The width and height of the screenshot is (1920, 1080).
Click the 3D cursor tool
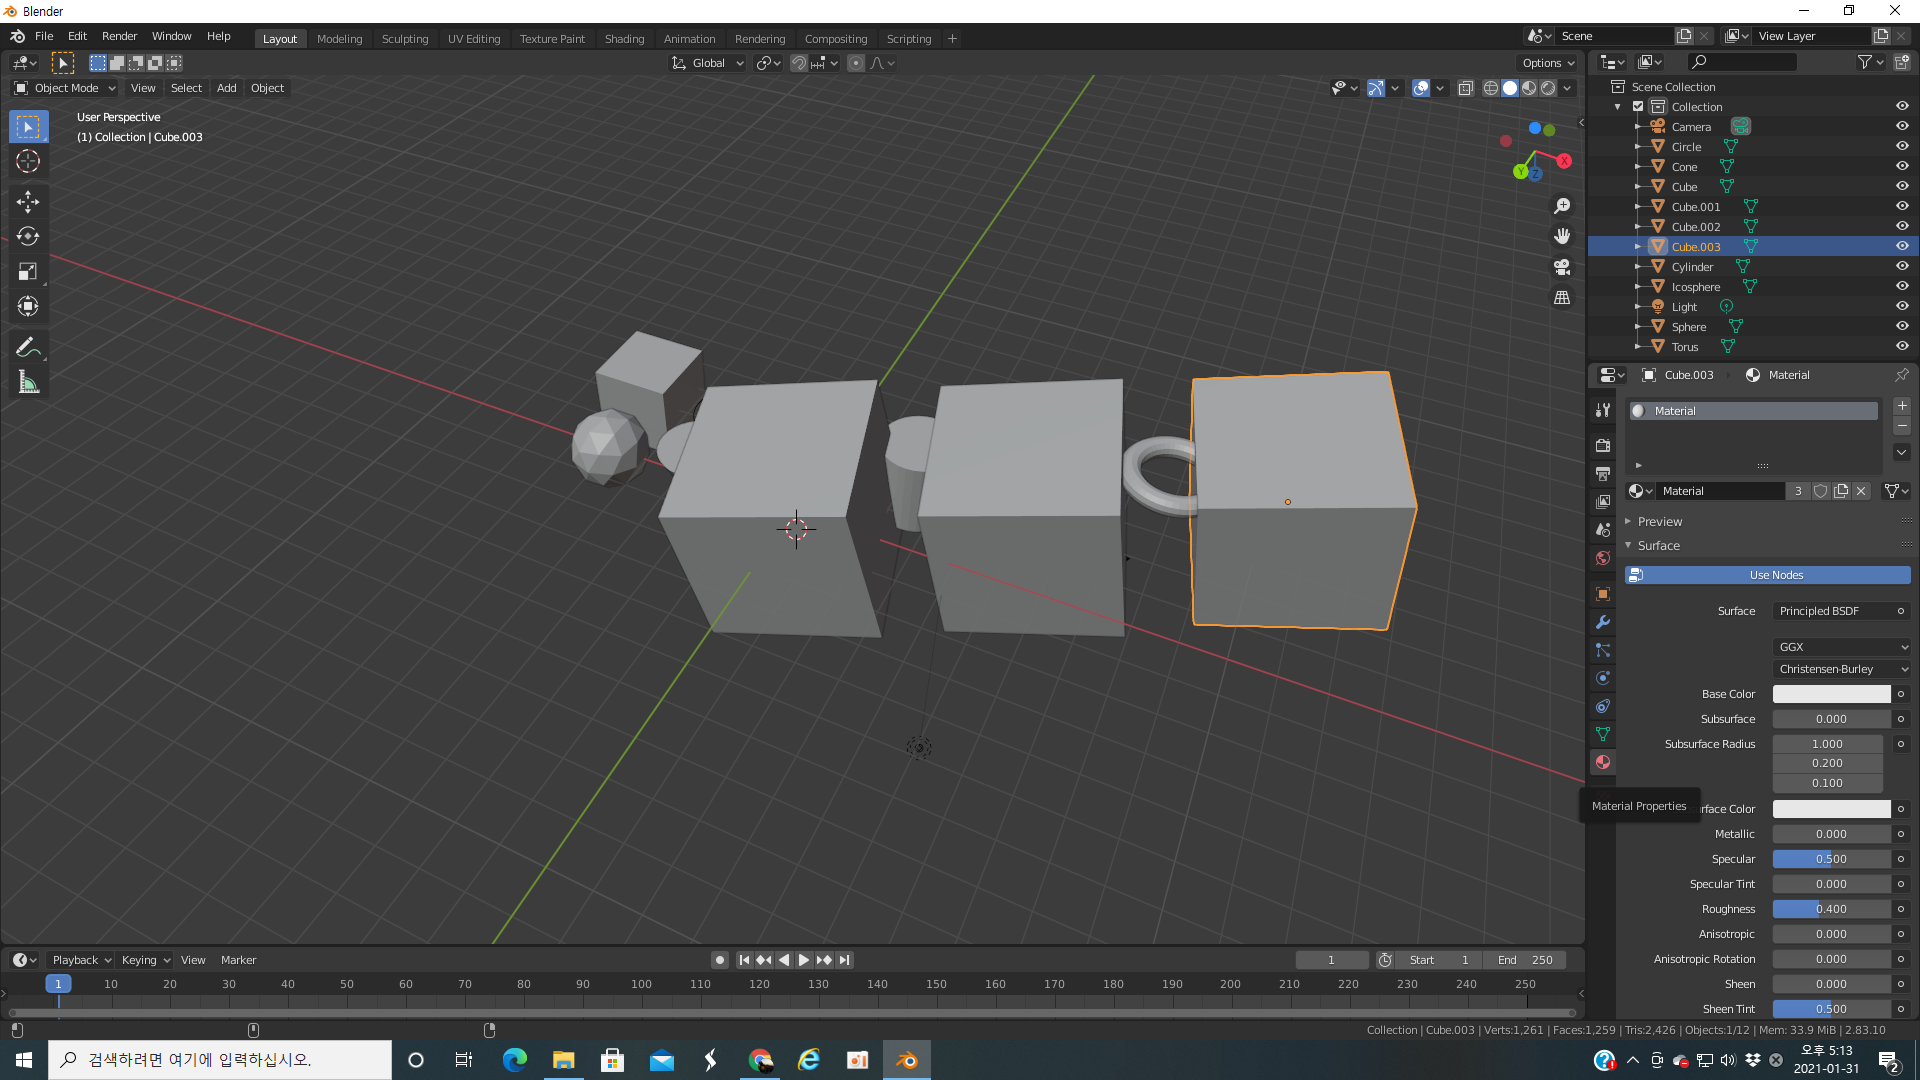[28, 161]
